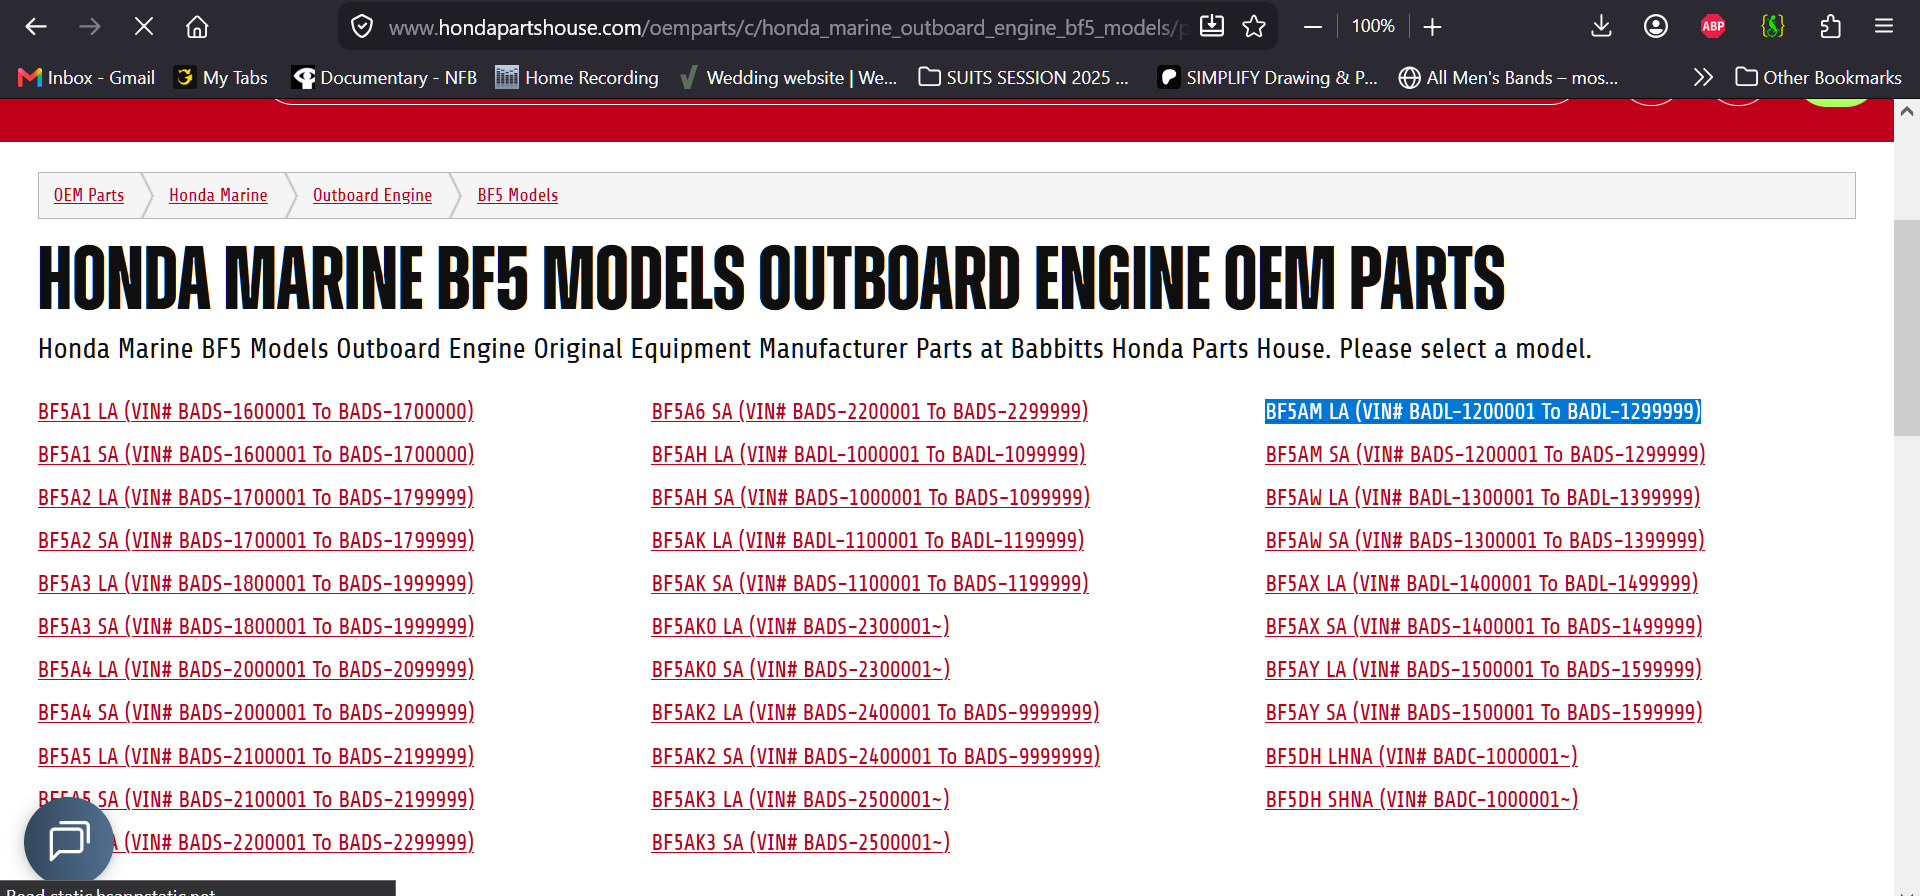Bookmark this page with the star
Viewport: 1920px width, 896px height.
point(1254,27)
